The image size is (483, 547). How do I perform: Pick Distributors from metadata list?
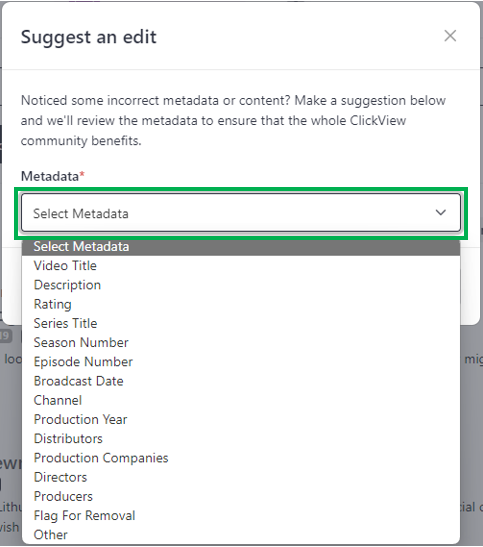coord(241,439)
